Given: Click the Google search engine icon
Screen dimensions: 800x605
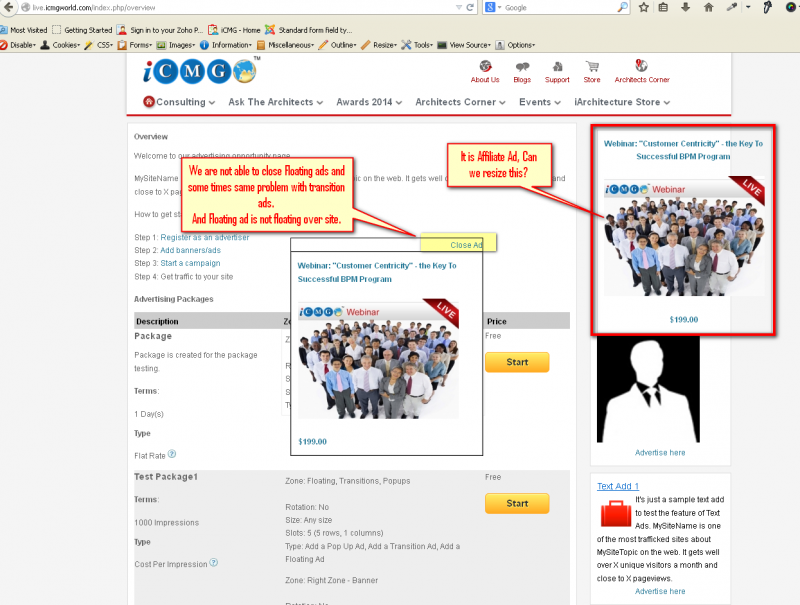Looking at the screenshot, I should click(x=490, y=7).
